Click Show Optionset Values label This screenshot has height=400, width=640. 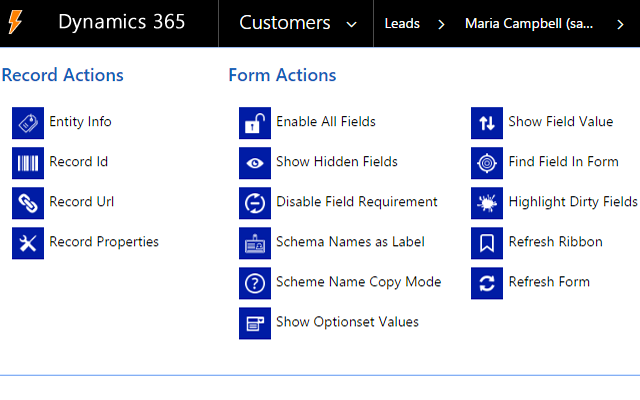pyautogui.click(x=347, y=322)
